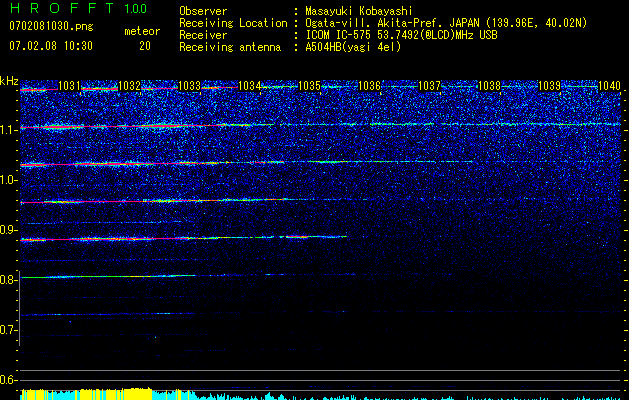Click the yellow signal-level bar at bottom
Screen dimensions: 629x400
tap(86, 394)
